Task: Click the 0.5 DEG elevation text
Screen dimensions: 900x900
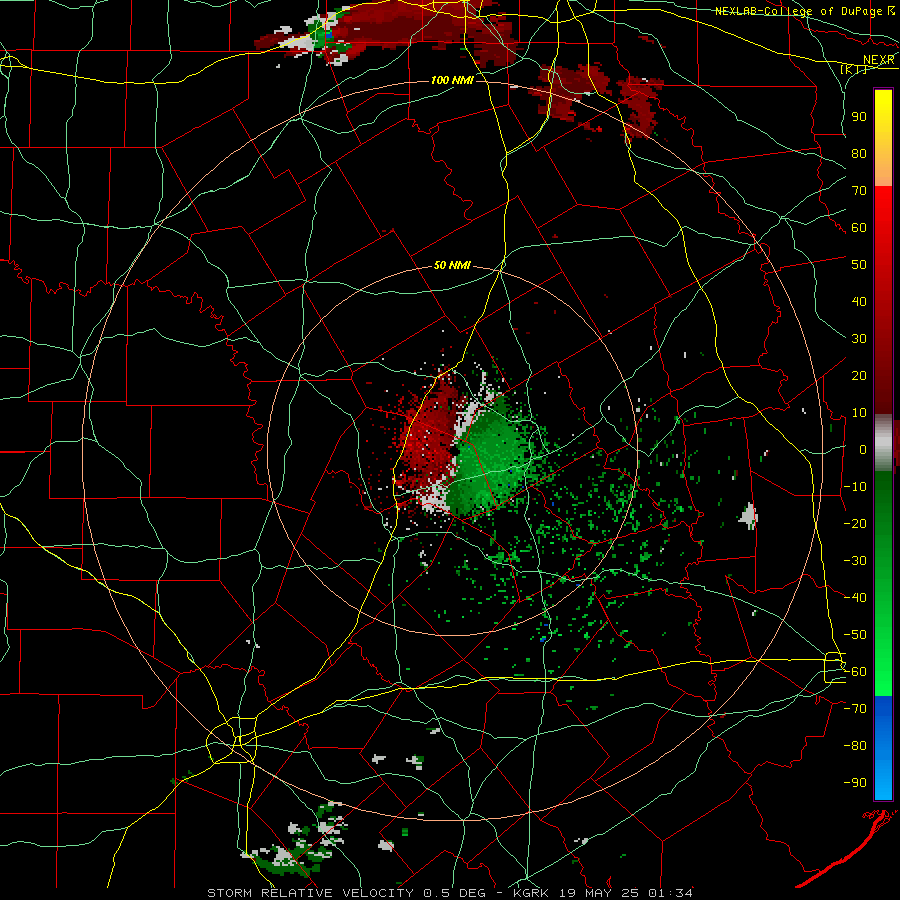Action: tap(454, 893)
